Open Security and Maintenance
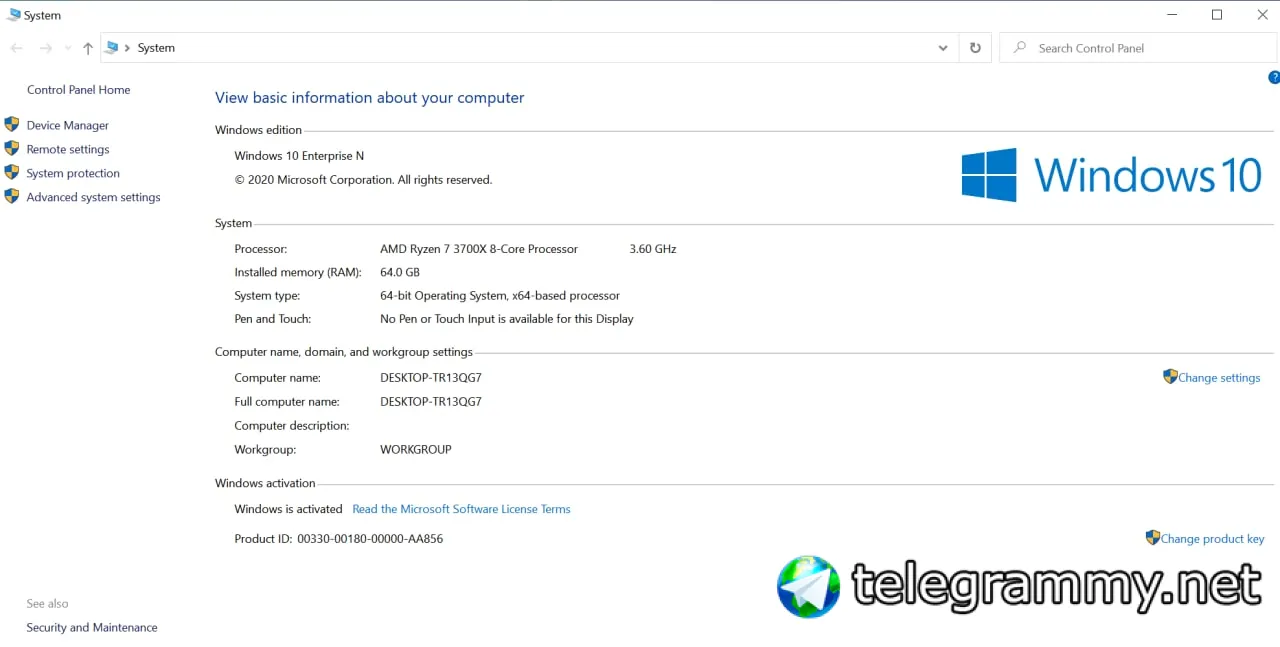This screenshot has width=1280, height=647. point(92,627)
